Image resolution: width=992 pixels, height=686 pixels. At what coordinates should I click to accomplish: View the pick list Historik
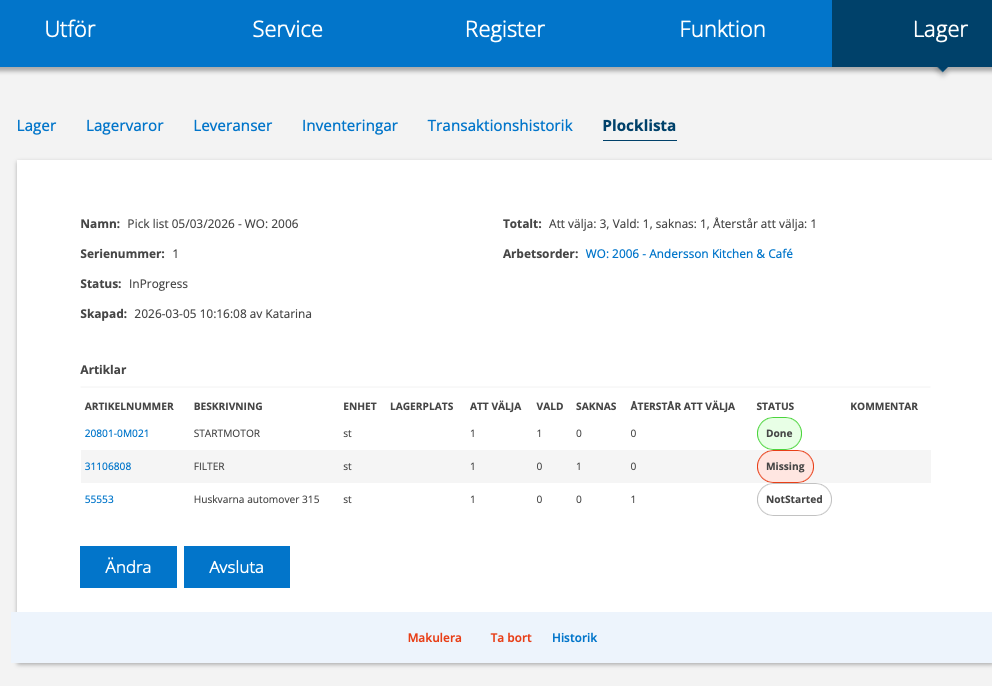(x=574, y=638)
